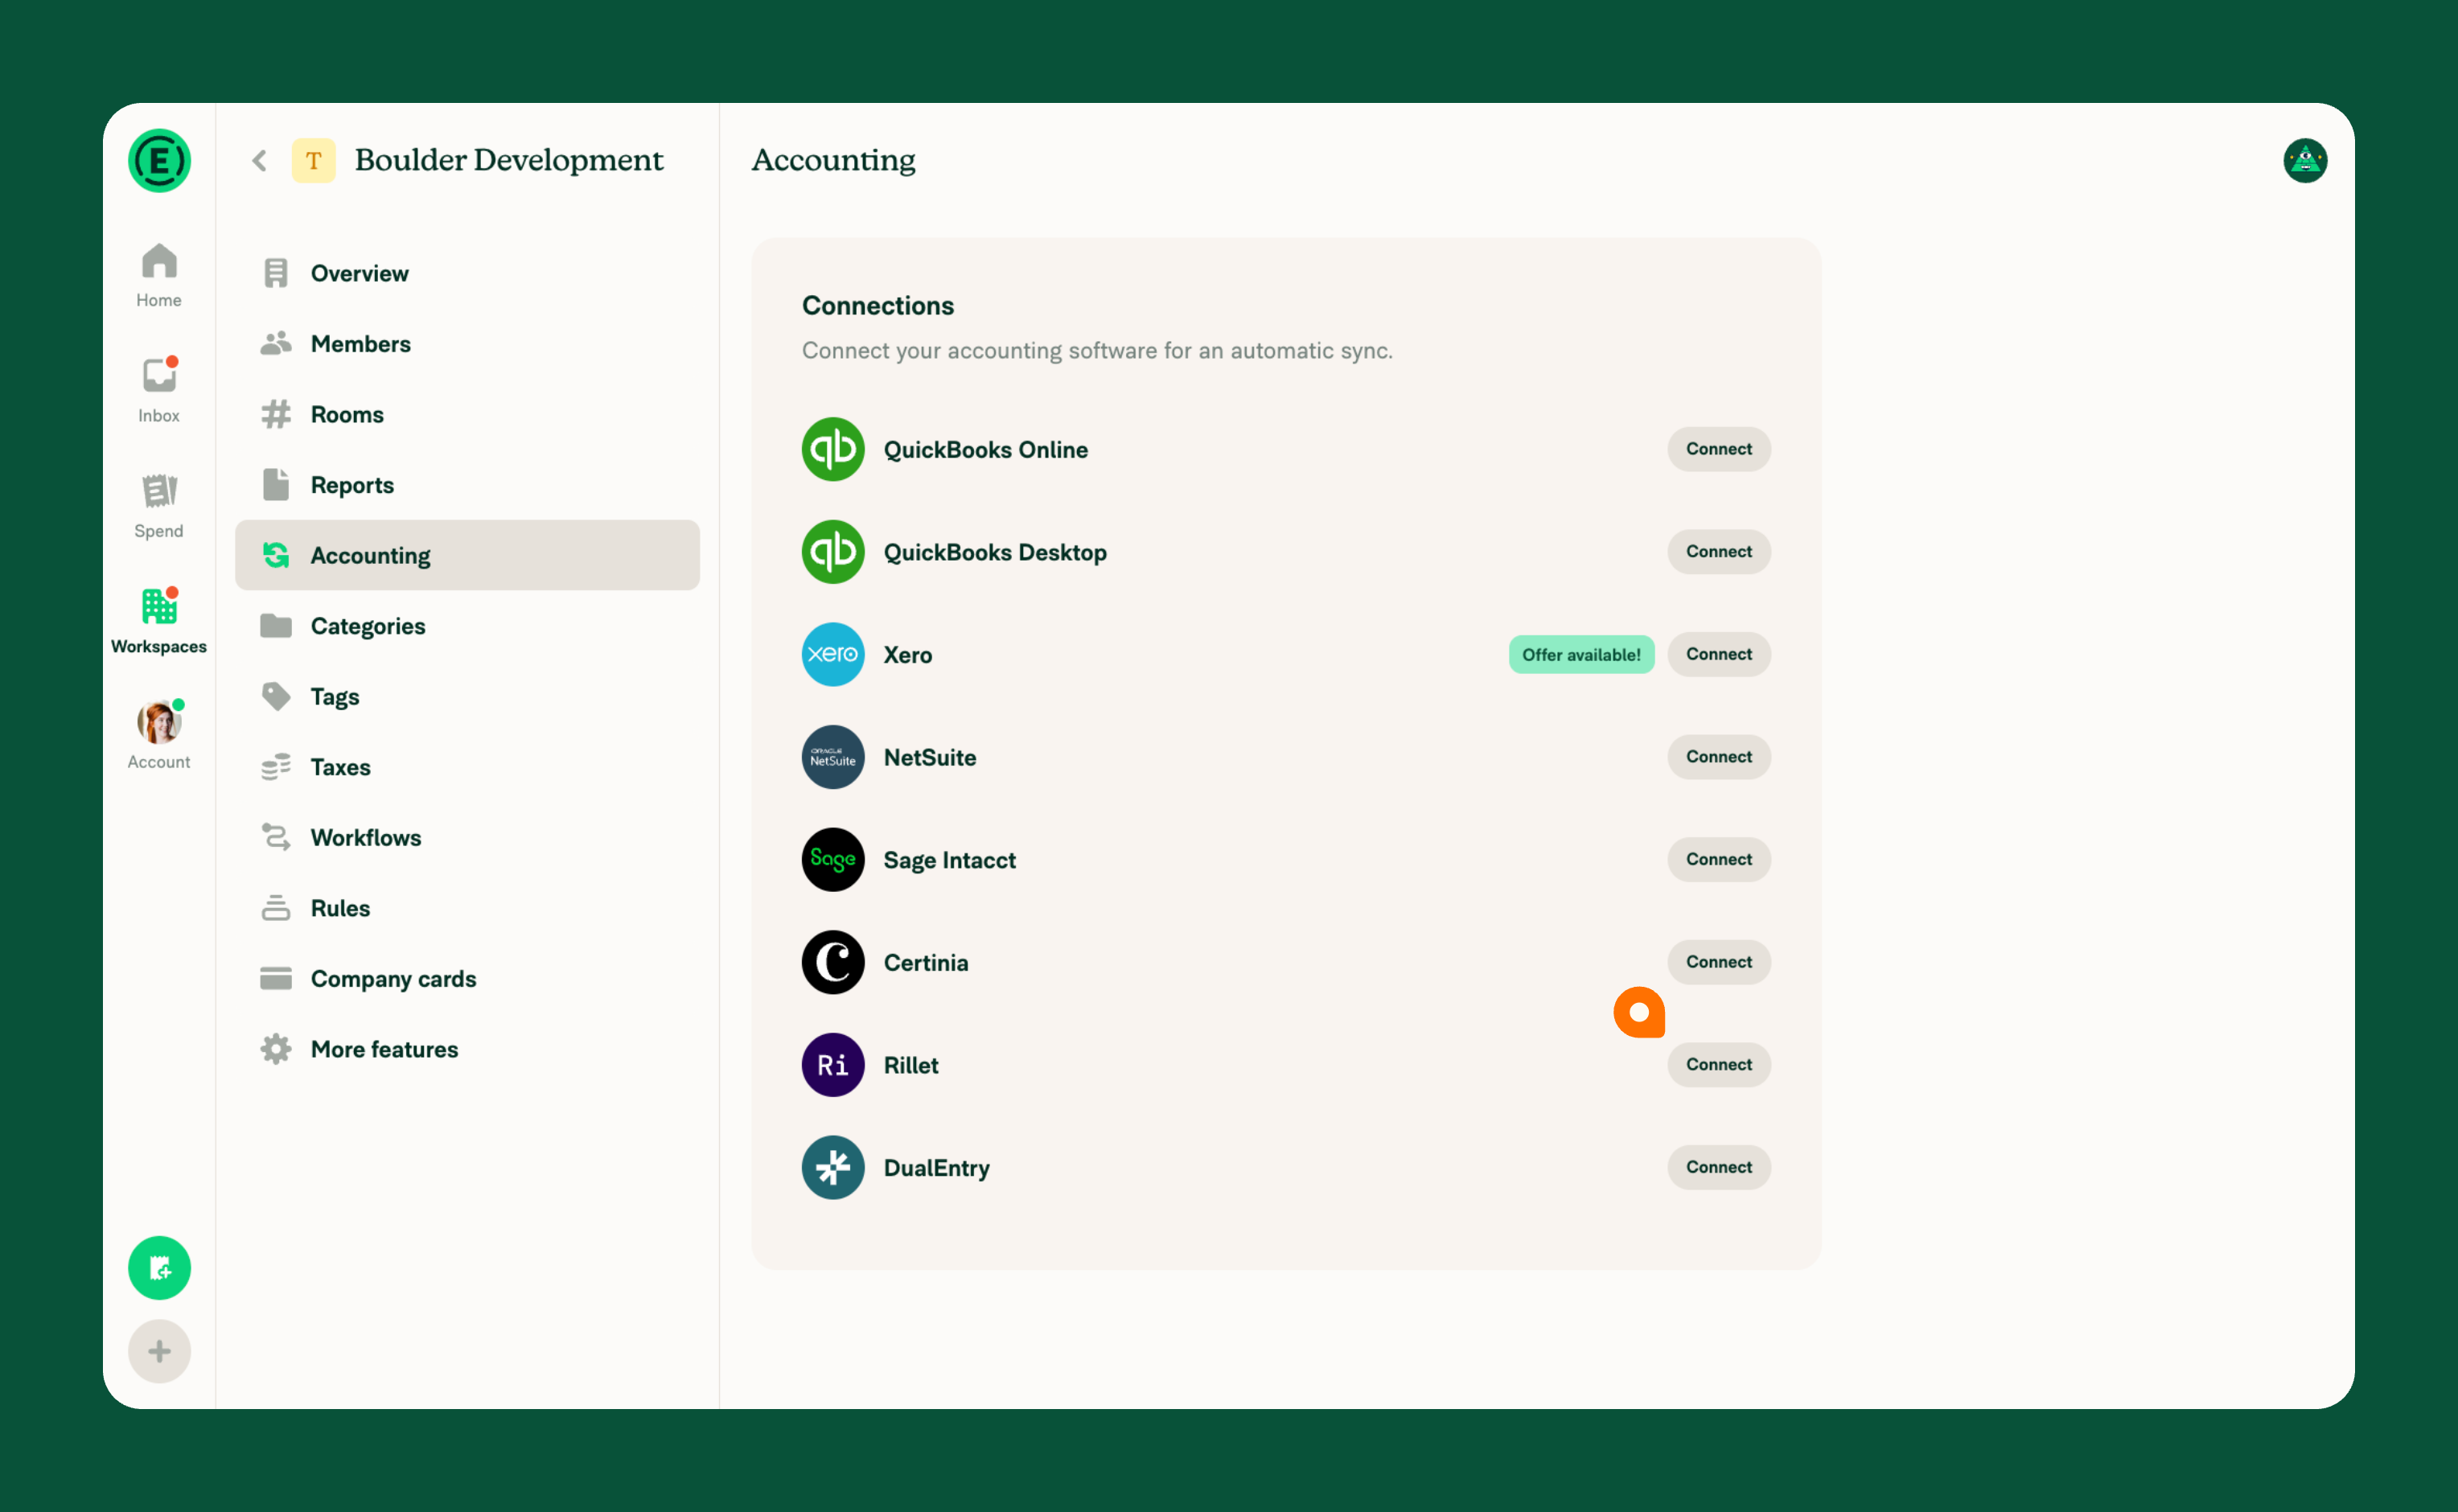The width and height of the screenshot is (2458, 1512).
Task: Connect NetSuite
Action: [1719, 757]
